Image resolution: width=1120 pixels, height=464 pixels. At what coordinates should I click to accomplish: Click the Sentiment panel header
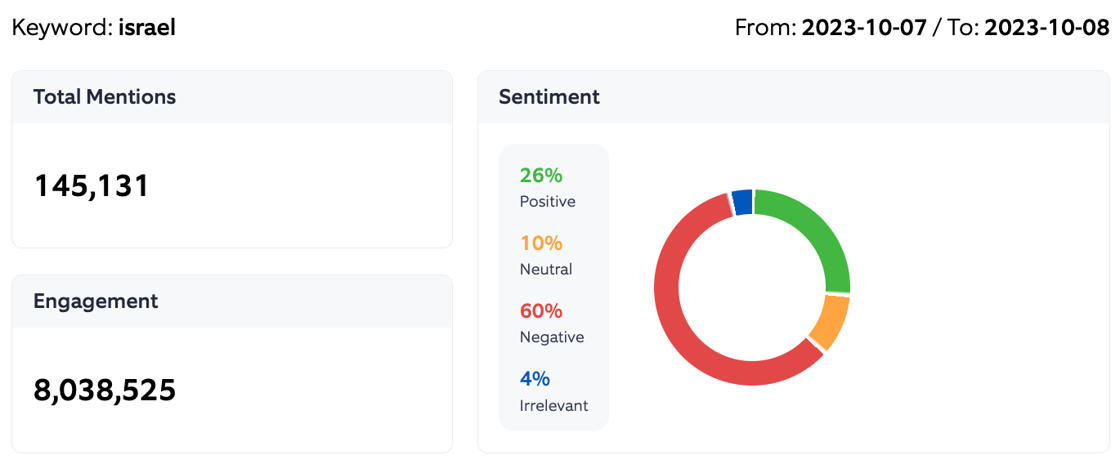coord(549,97)
